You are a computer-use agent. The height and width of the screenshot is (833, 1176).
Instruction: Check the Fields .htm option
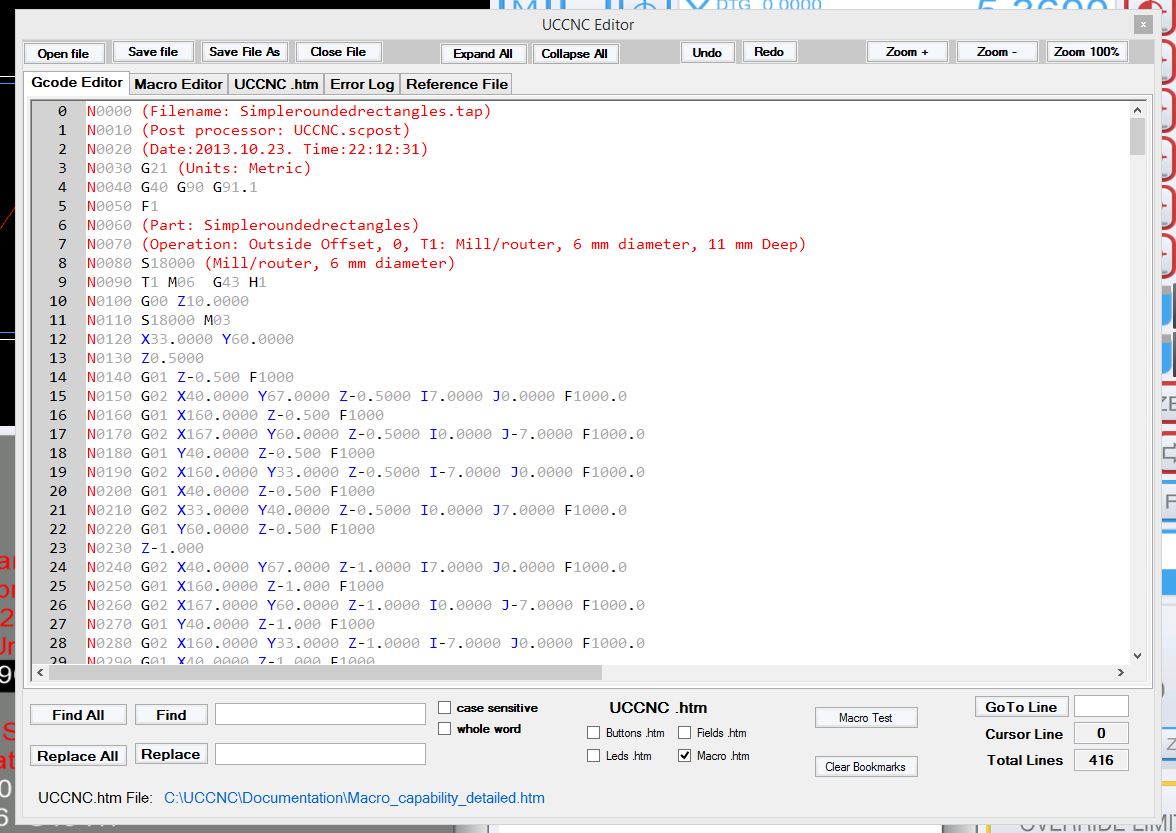tap(685, 733)
